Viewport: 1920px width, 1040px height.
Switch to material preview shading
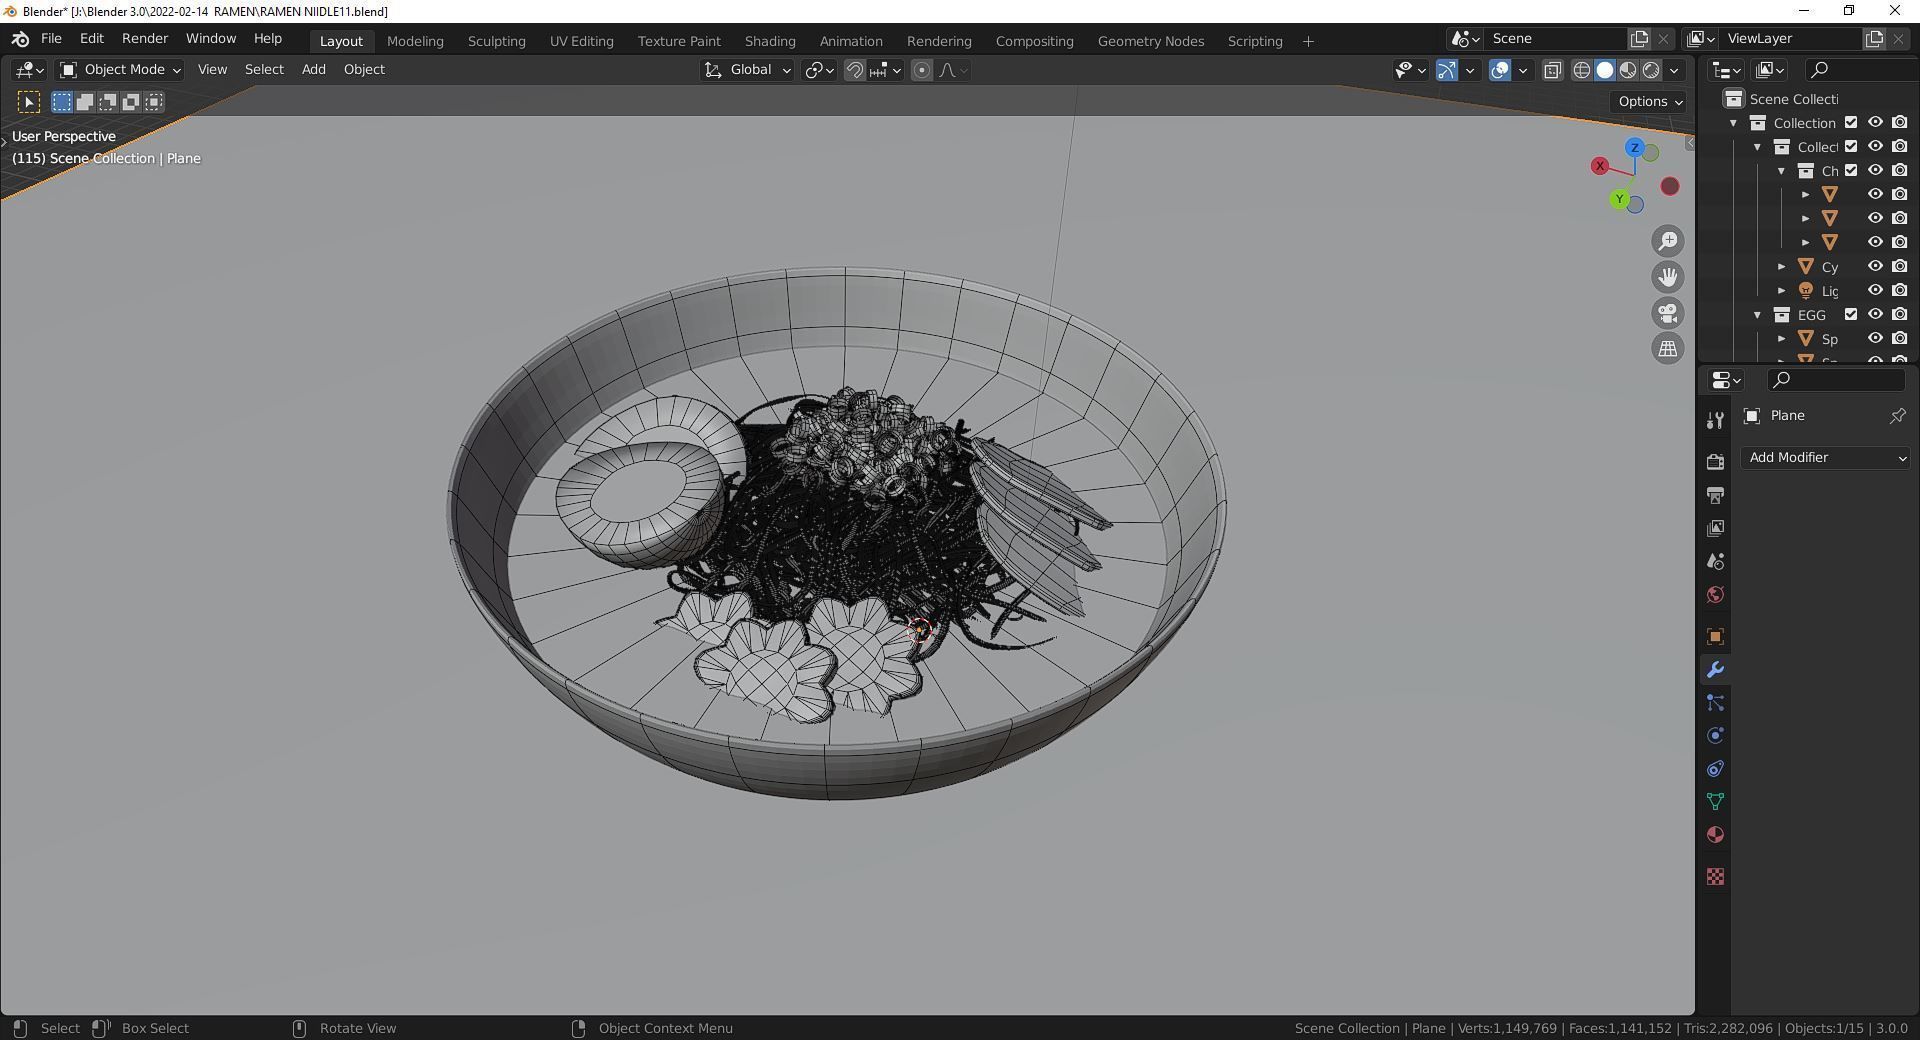click(1628, 70)
